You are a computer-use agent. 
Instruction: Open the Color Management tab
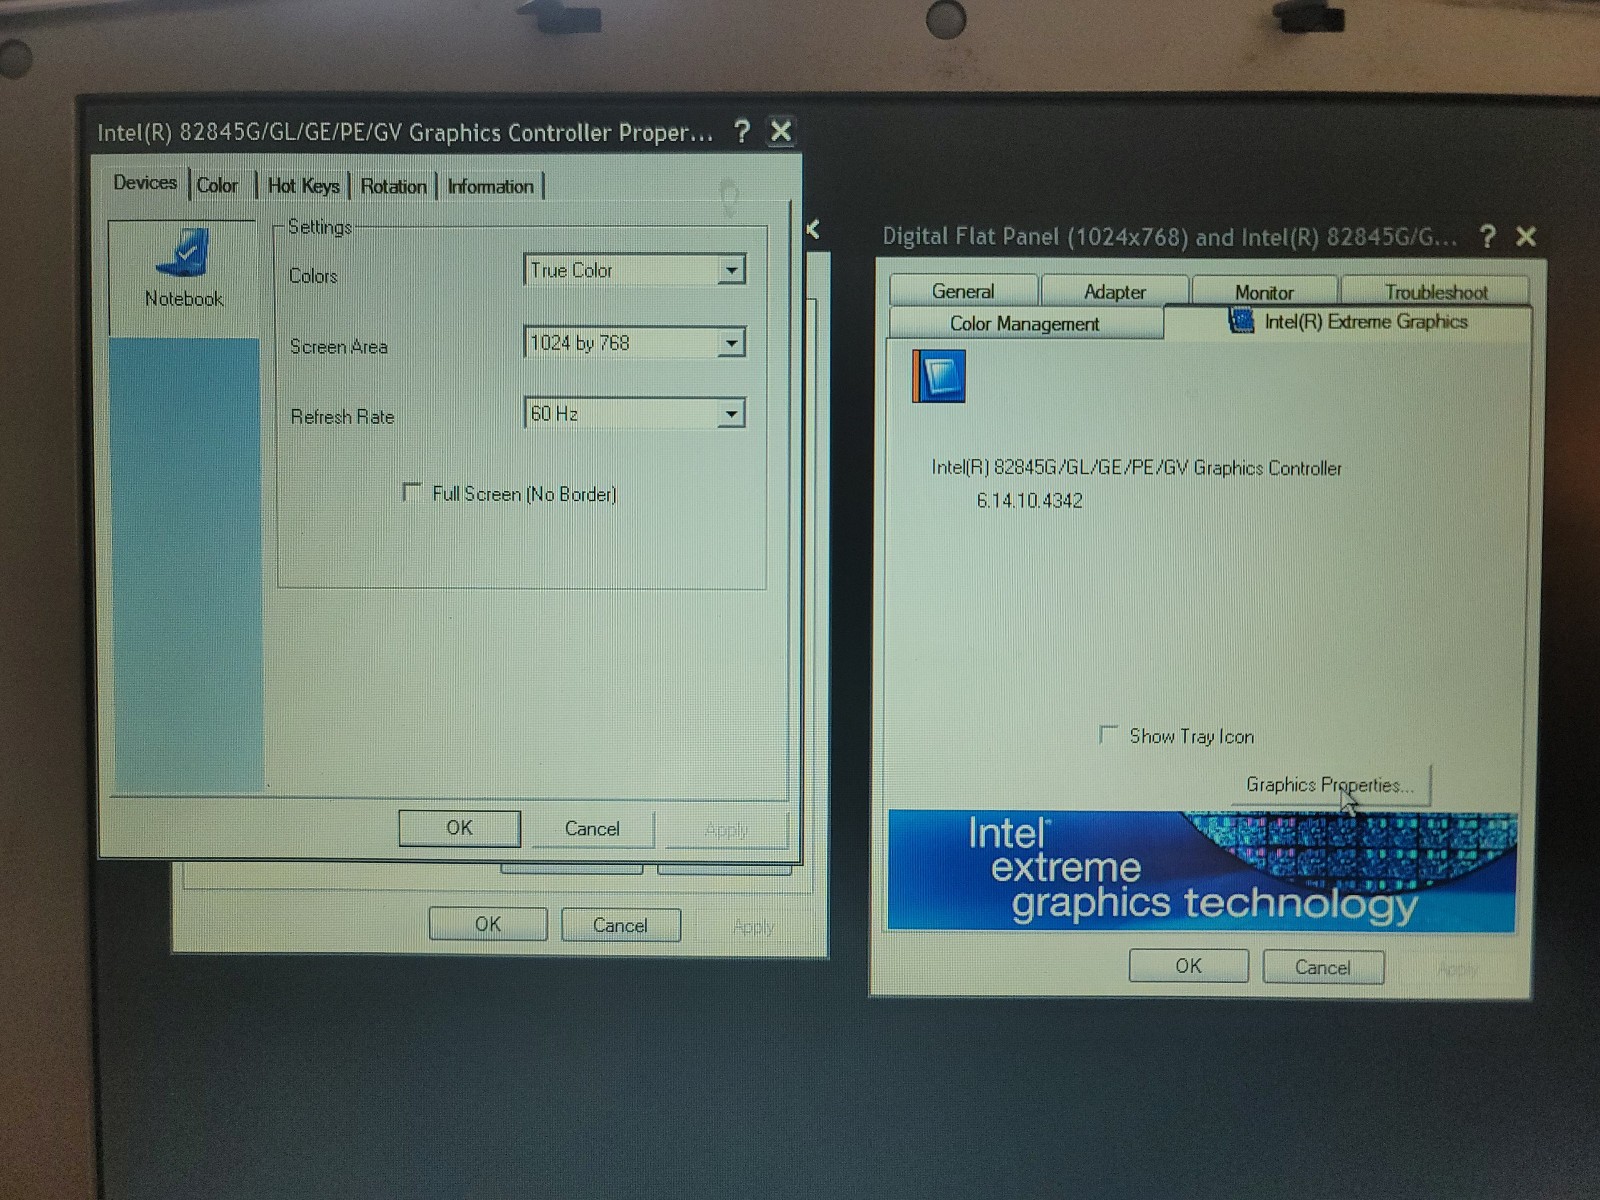[1025, 323]
